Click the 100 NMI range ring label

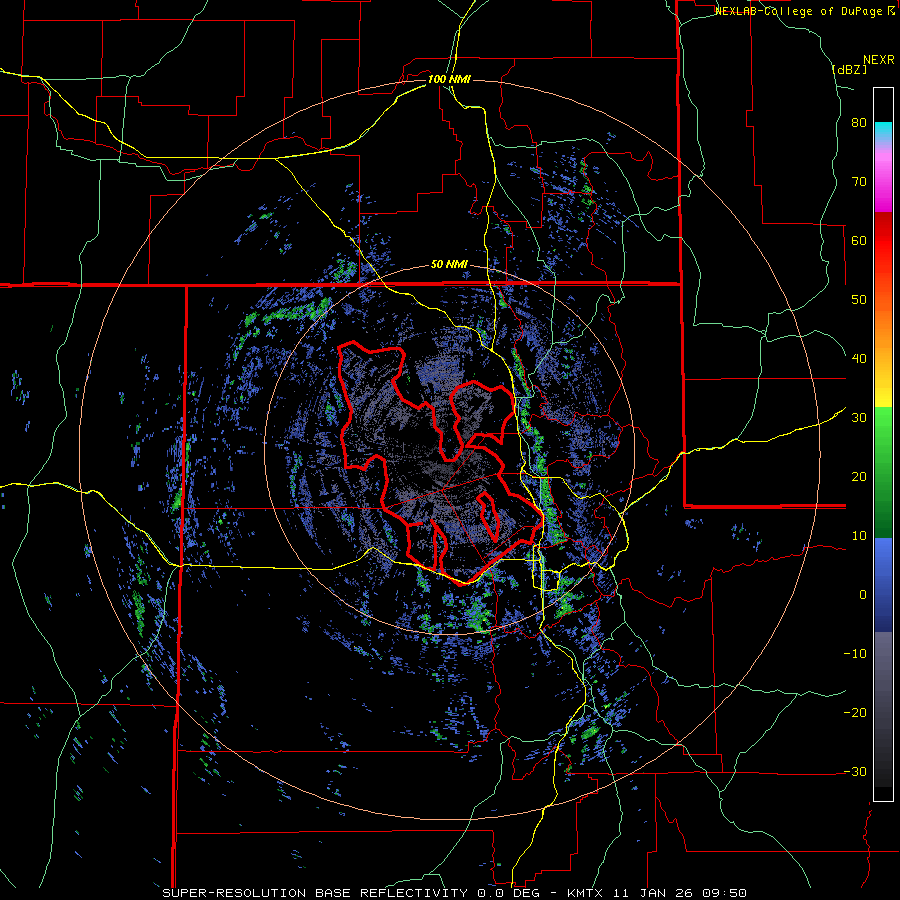pos(449,79)
